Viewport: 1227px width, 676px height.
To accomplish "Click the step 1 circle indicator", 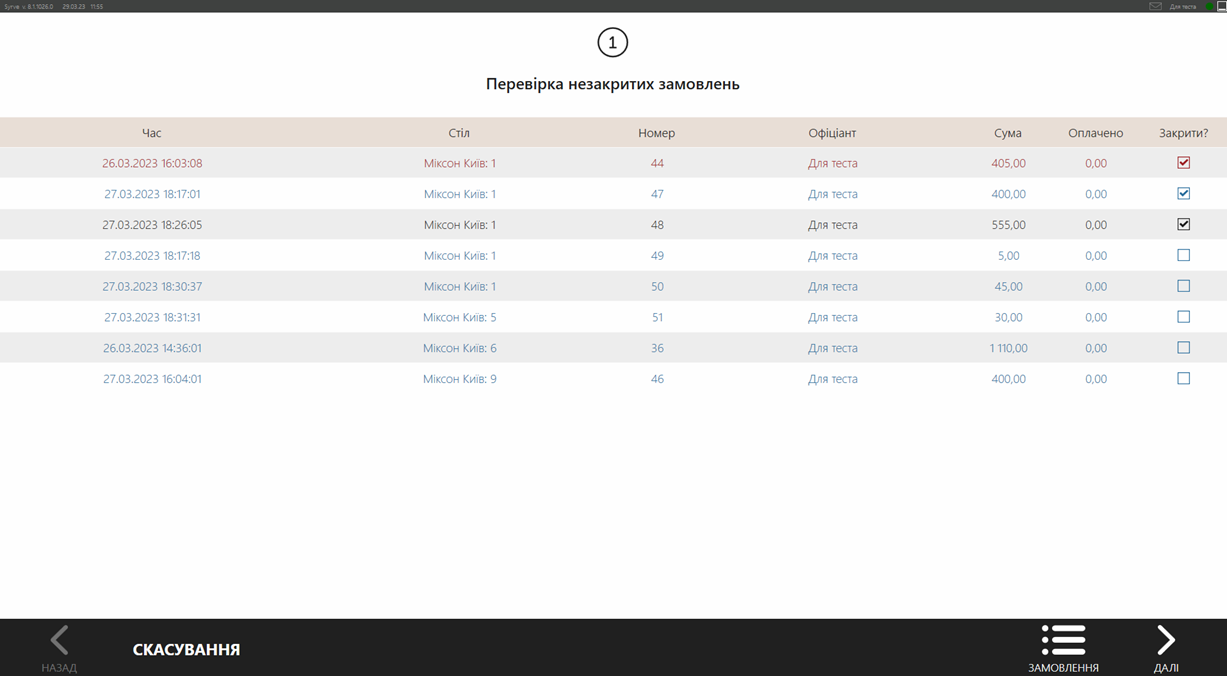I will (x=612, y=42).
